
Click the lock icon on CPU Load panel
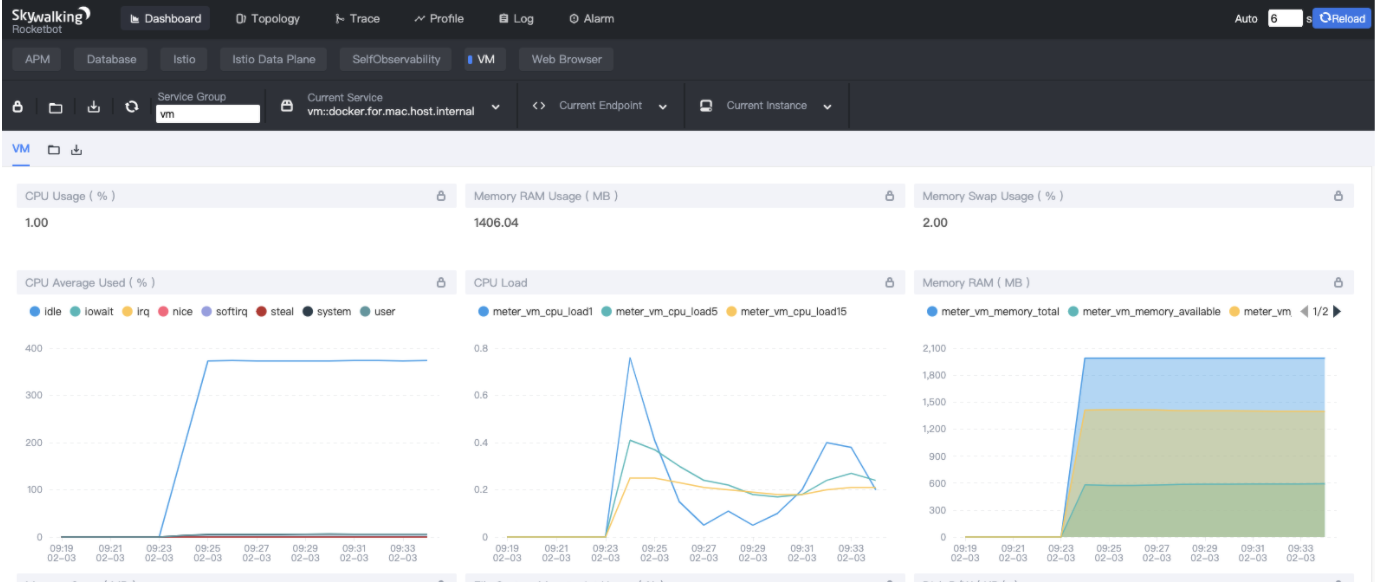click(x=889, y=283)
